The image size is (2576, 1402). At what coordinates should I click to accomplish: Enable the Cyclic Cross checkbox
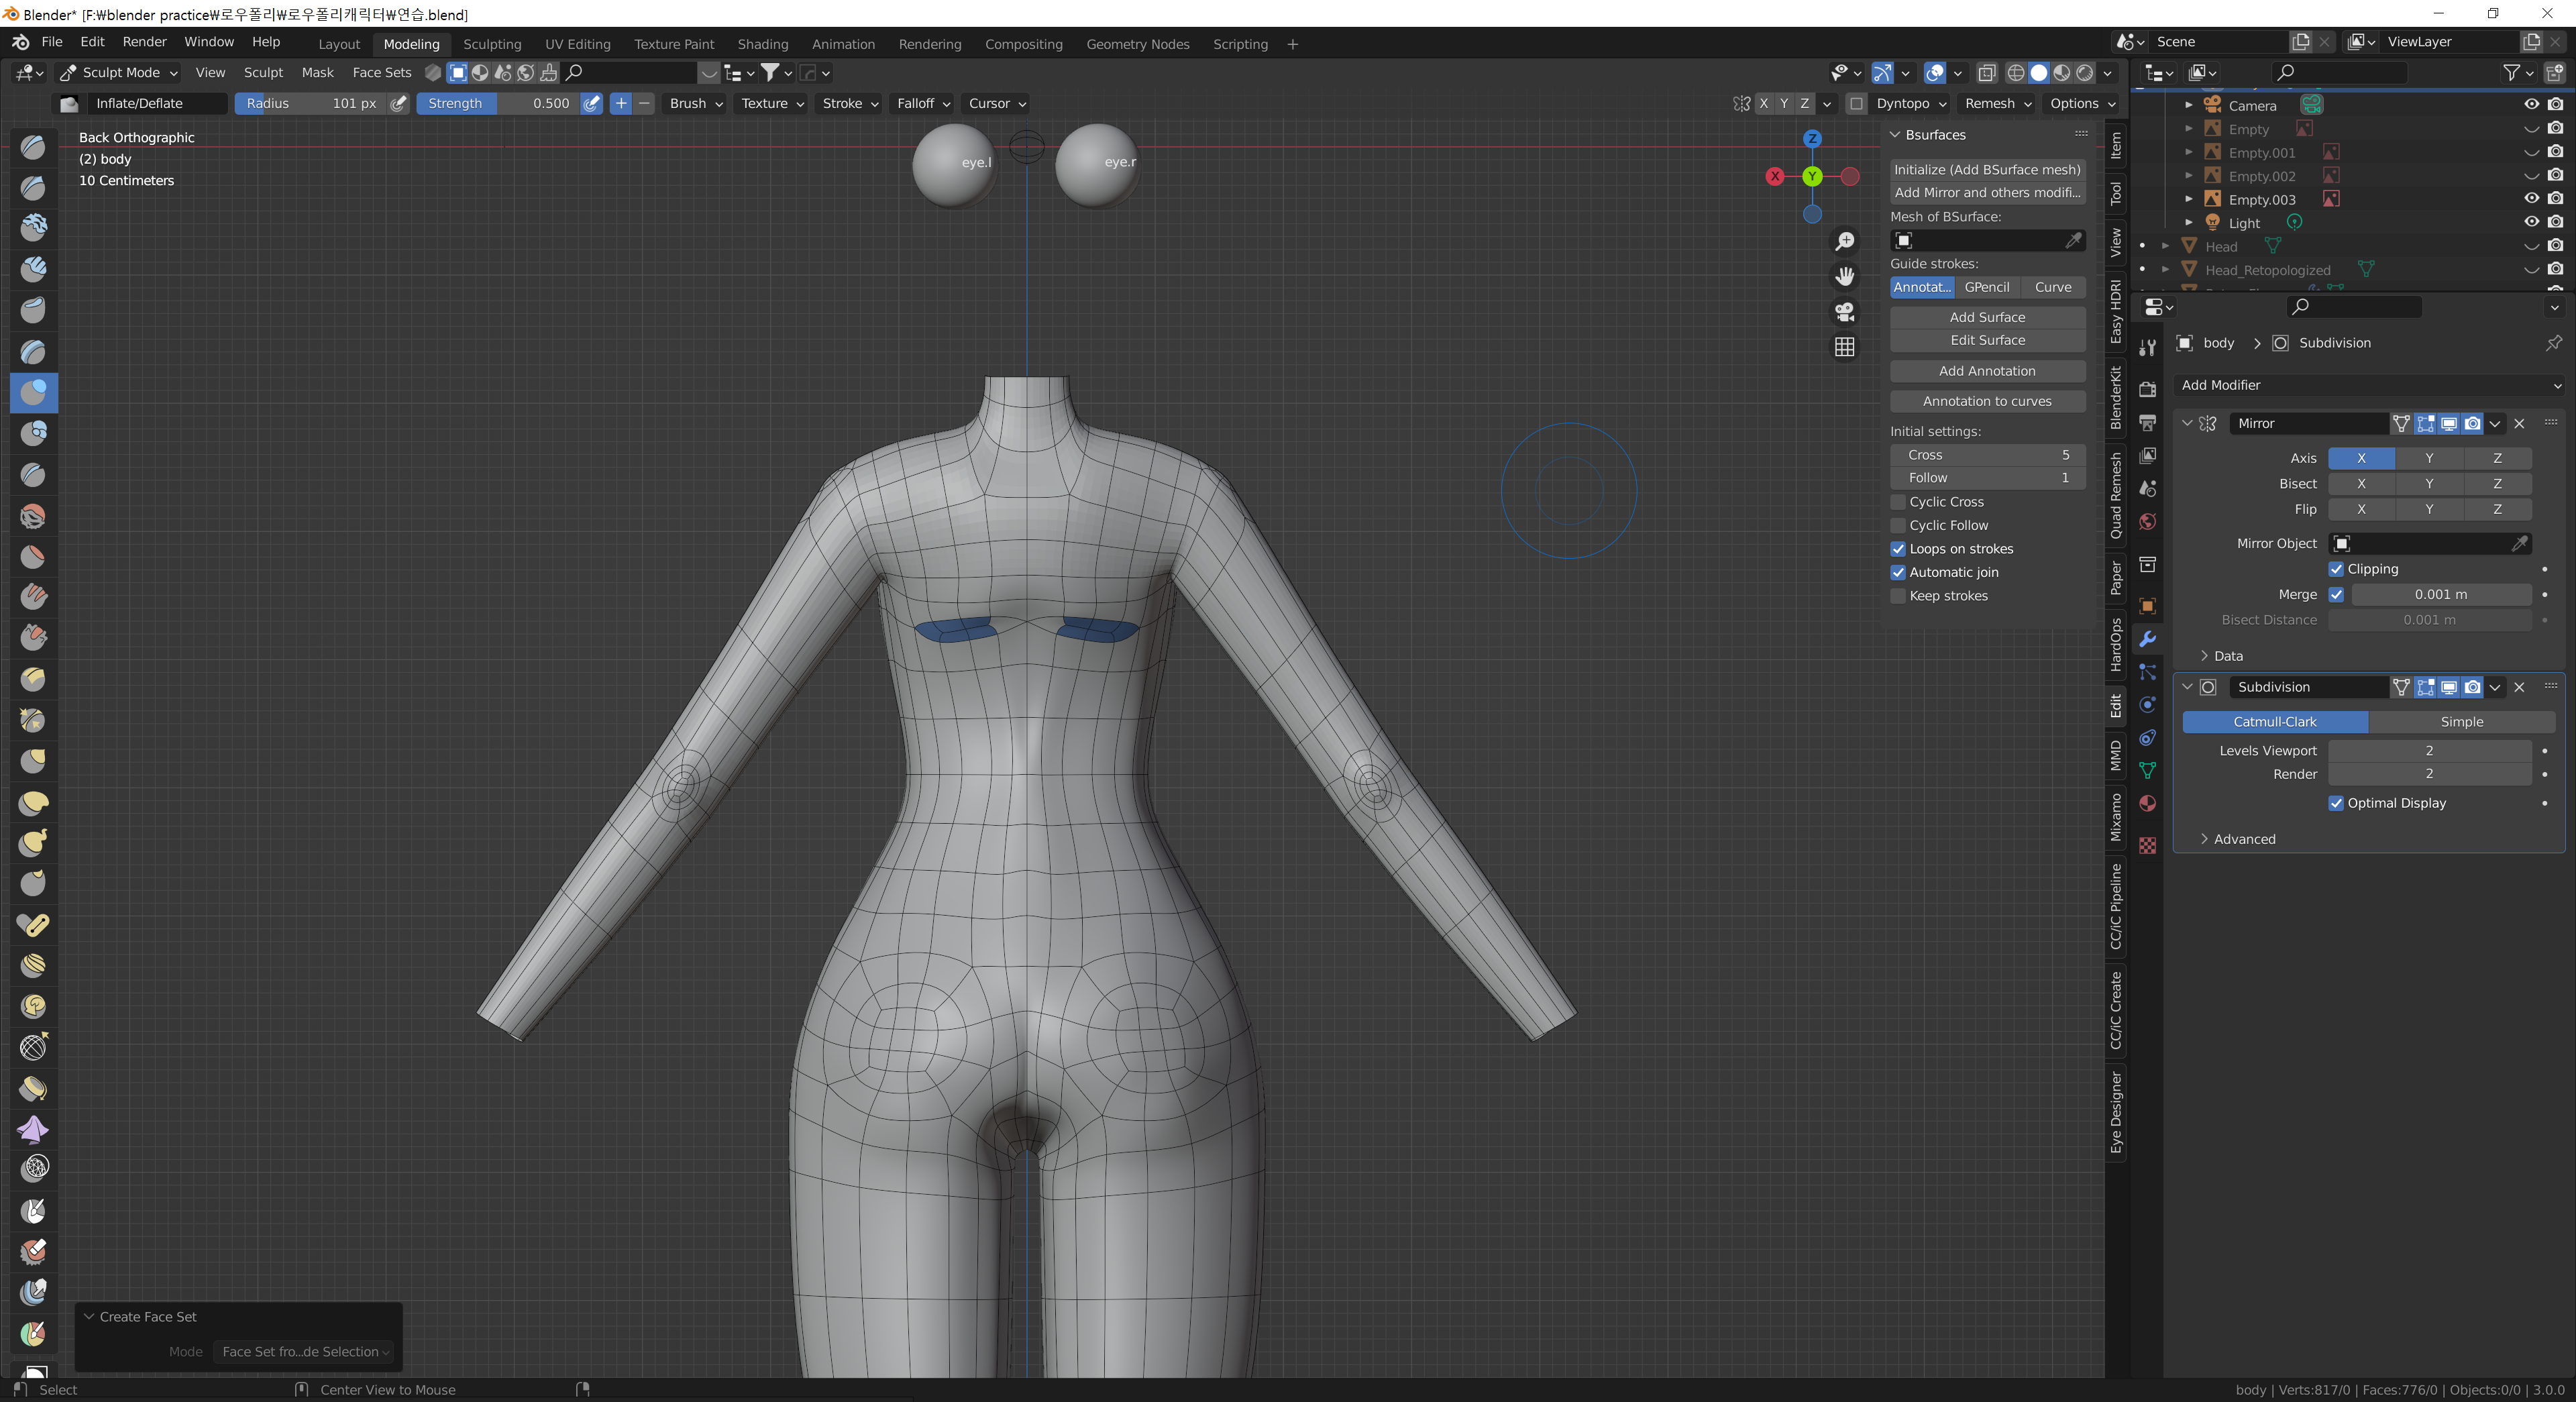click(x=1898, y=502)
